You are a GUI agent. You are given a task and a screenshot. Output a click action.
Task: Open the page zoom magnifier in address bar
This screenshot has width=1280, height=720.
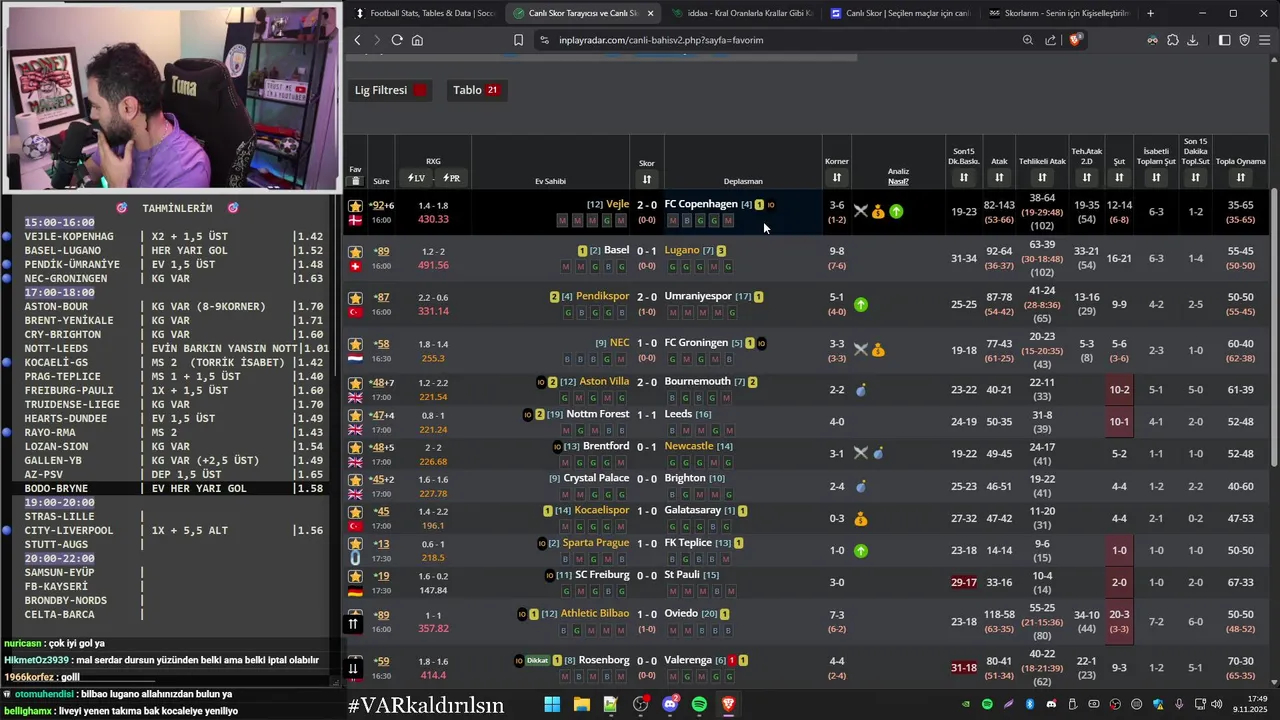(1028, 40)
